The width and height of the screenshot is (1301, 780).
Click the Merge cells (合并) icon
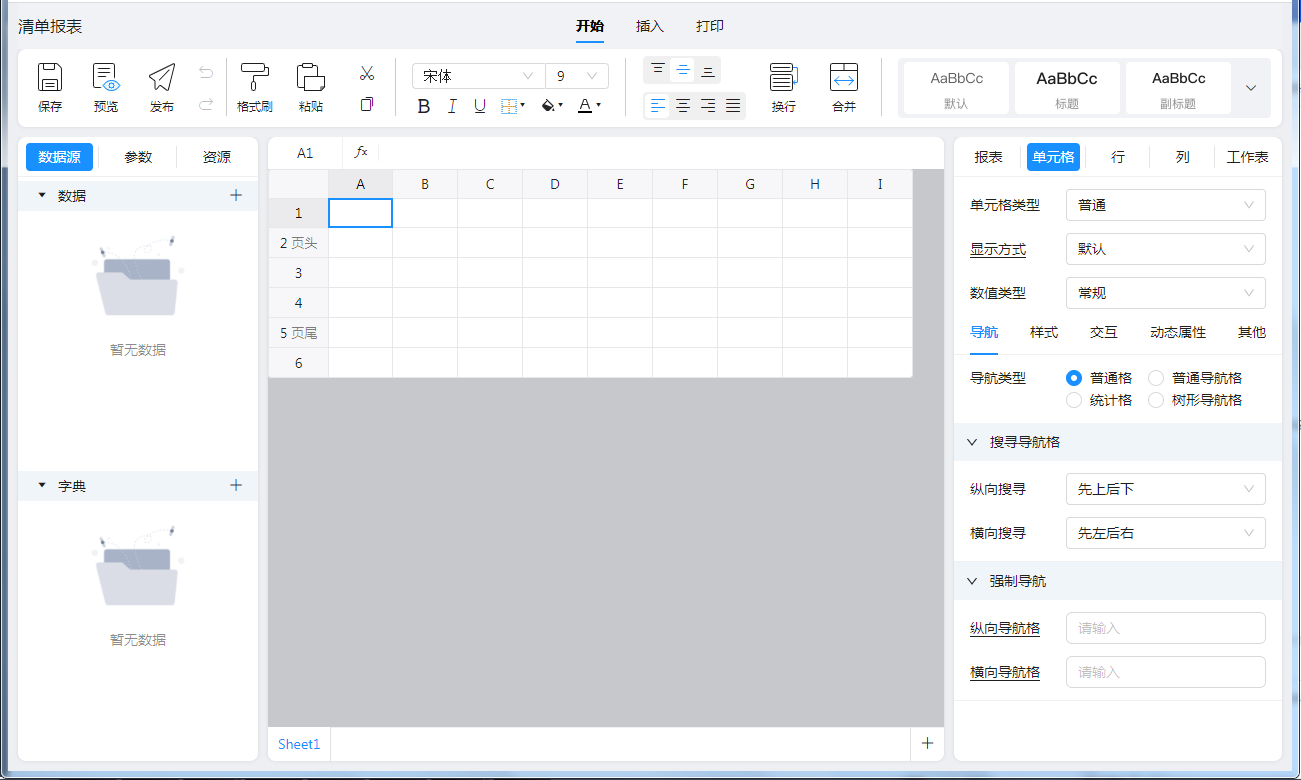pyautogui.click(x=844, y=78)
